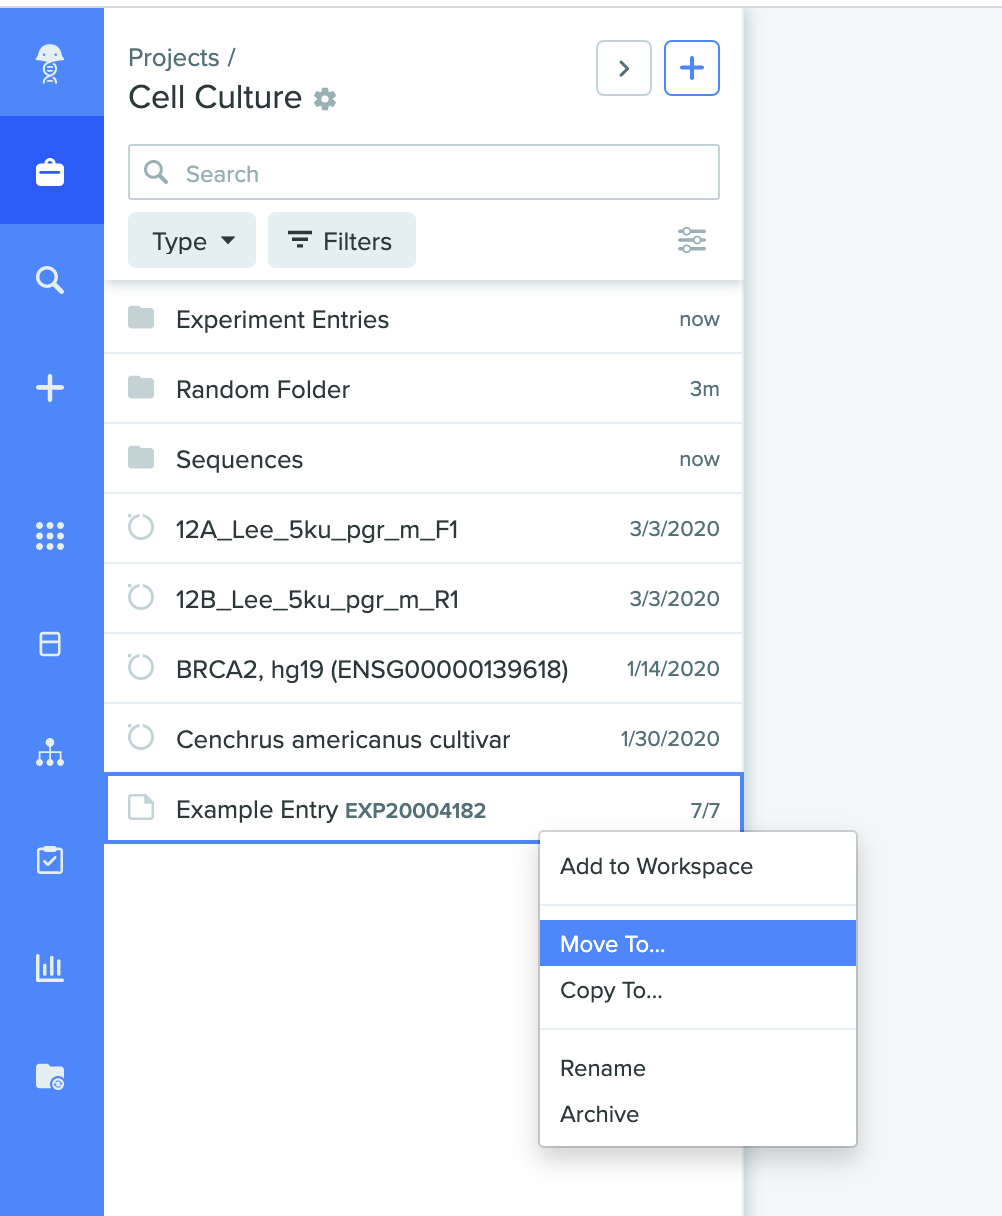Click the 1/14/2020 date on BRCA2 row
The width and height of the screenshot is (1002, 1216).
[x=673, y=669]
